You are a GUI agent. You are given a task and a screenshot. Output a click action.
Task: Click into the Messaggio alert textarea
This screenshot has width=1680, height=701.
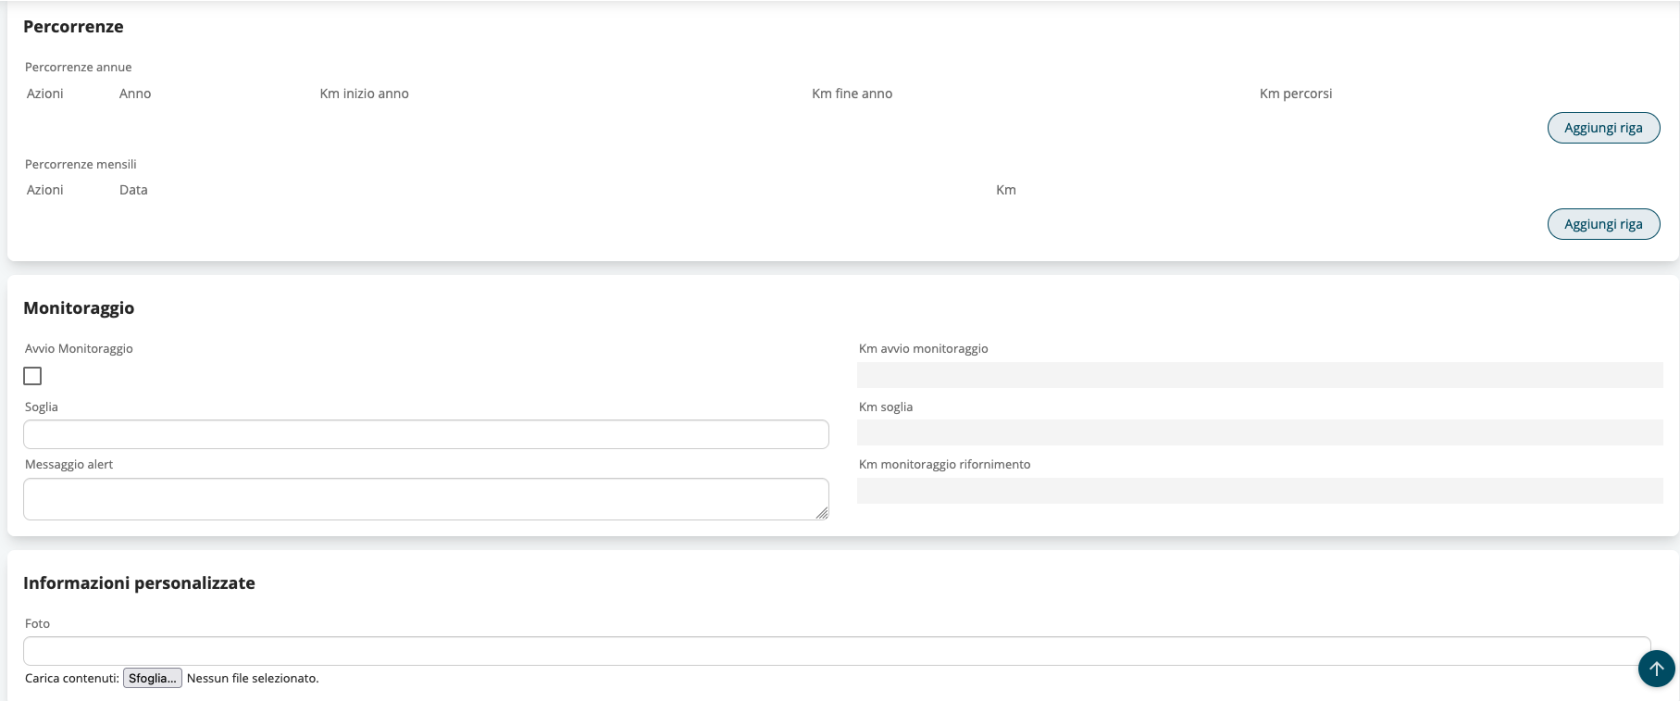click(x=426, y=499)
